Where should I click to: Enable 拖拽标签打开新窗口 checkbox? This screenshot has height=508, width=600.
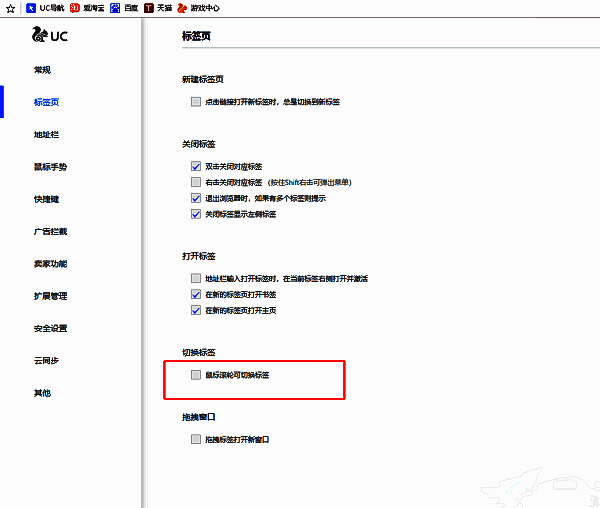pos(196,439)
